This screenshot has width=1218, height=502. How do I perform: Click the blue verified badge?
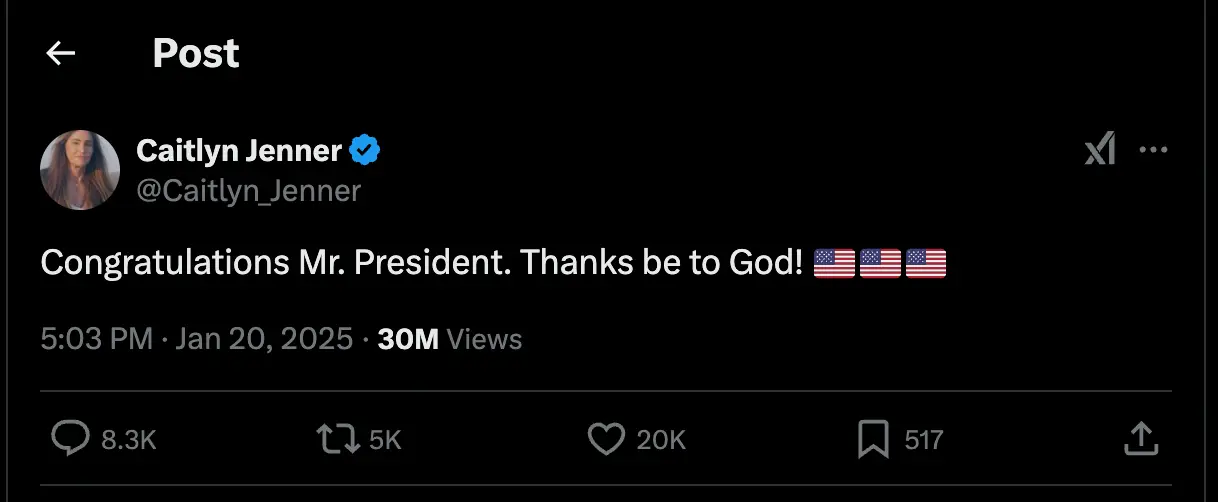tap(365, 151)
